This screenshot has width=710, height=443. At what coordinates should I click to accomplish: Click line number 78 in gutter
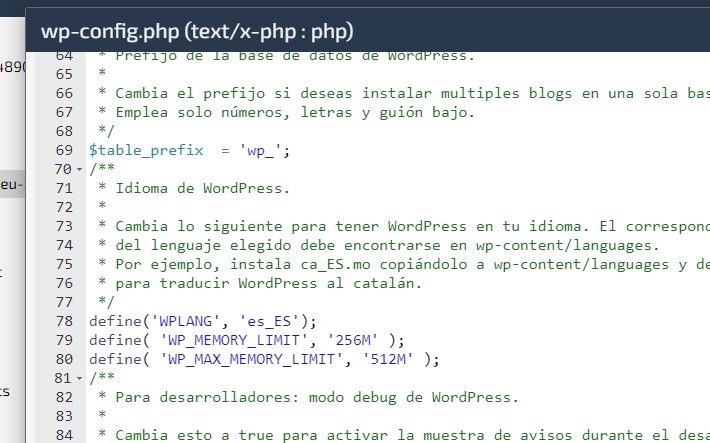(64, 321)
